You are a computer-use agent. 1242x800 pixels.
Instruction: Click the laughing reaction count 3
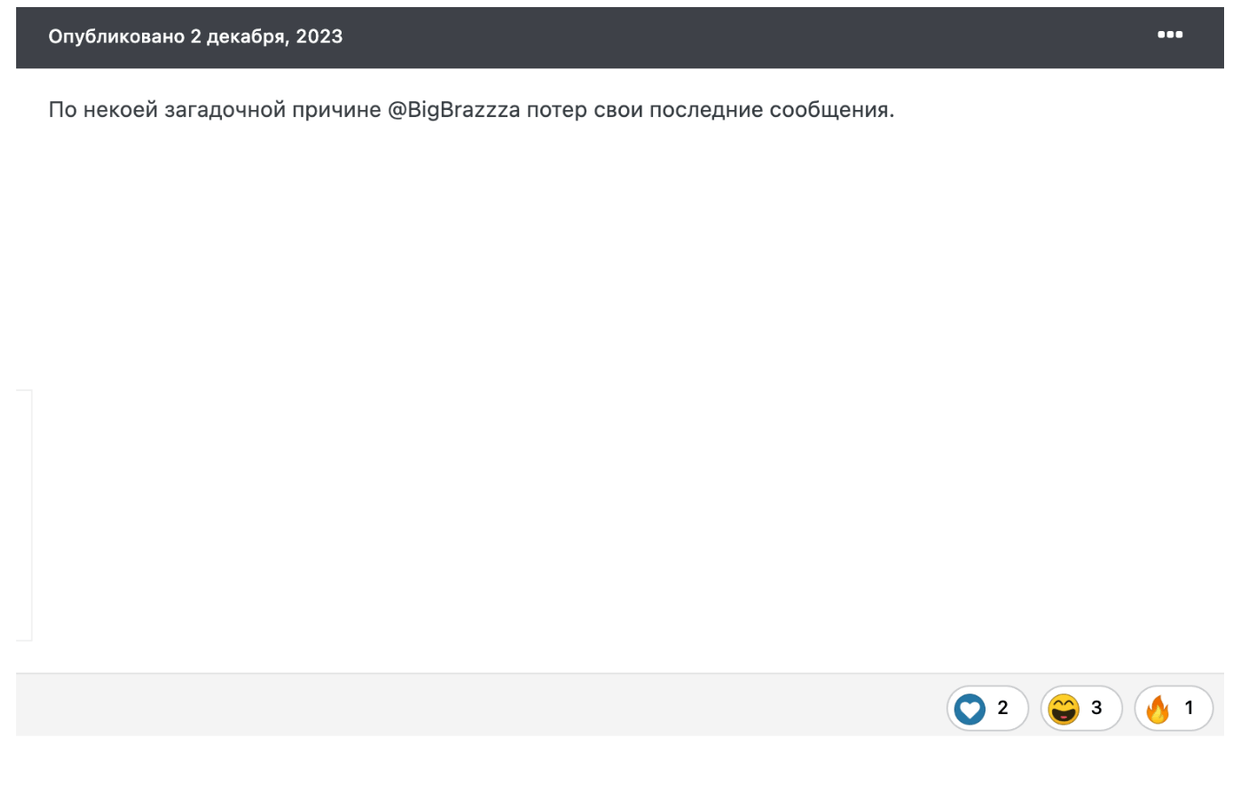(1096, 708)
